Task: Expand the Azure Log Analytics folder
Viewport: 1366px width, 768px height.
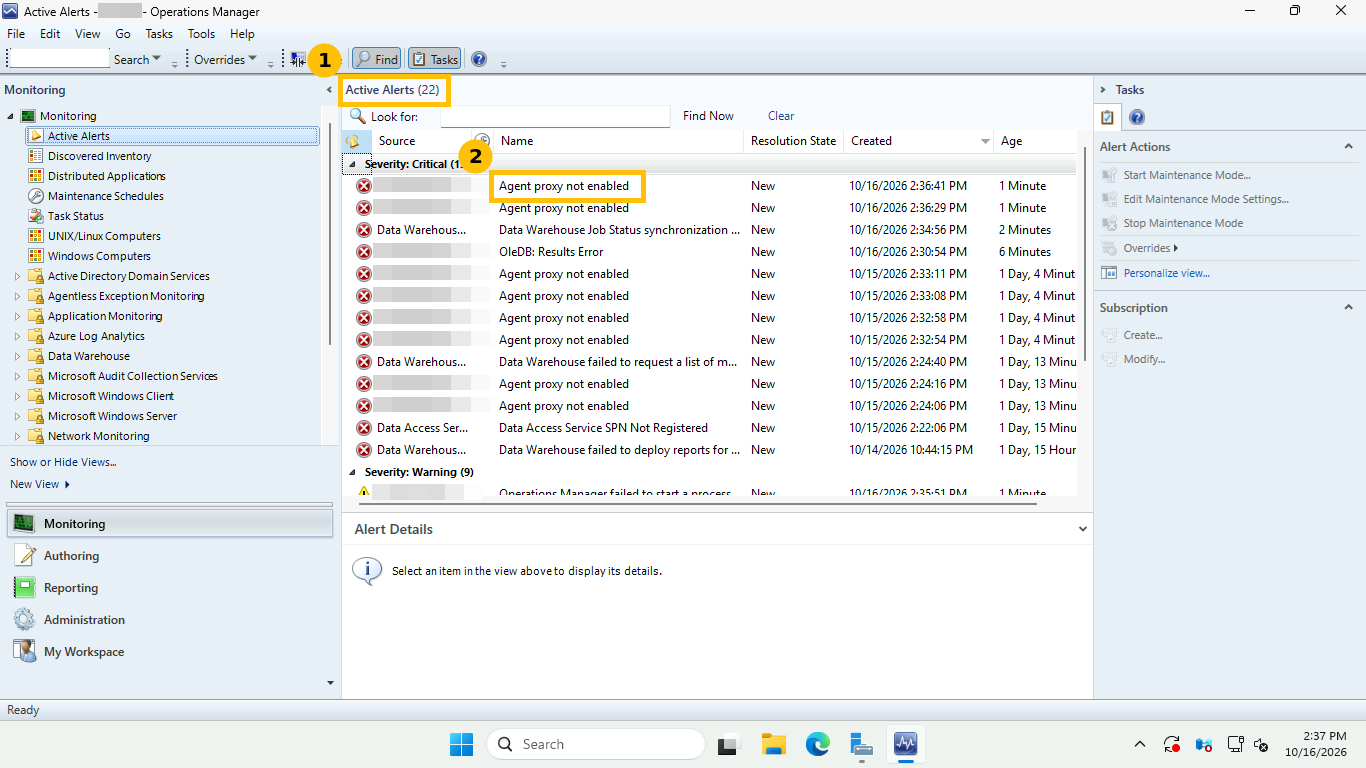Action: pos(17,336)
